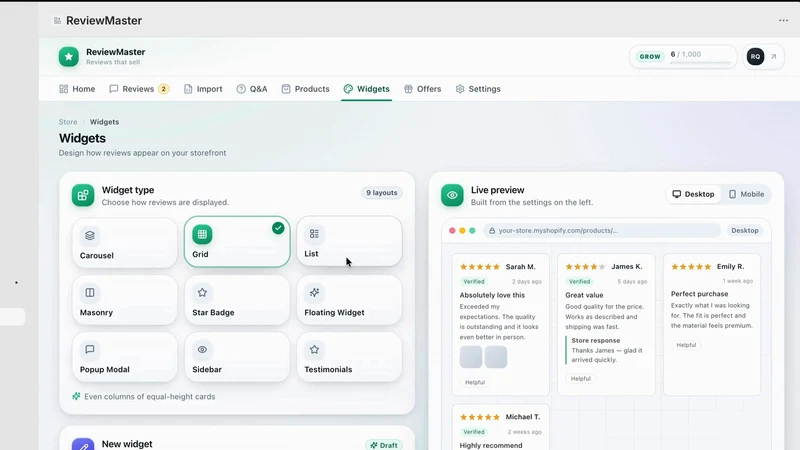Open the three-dot menu at top right
This screenshot has height=450, width=800.
pos(783,20)
